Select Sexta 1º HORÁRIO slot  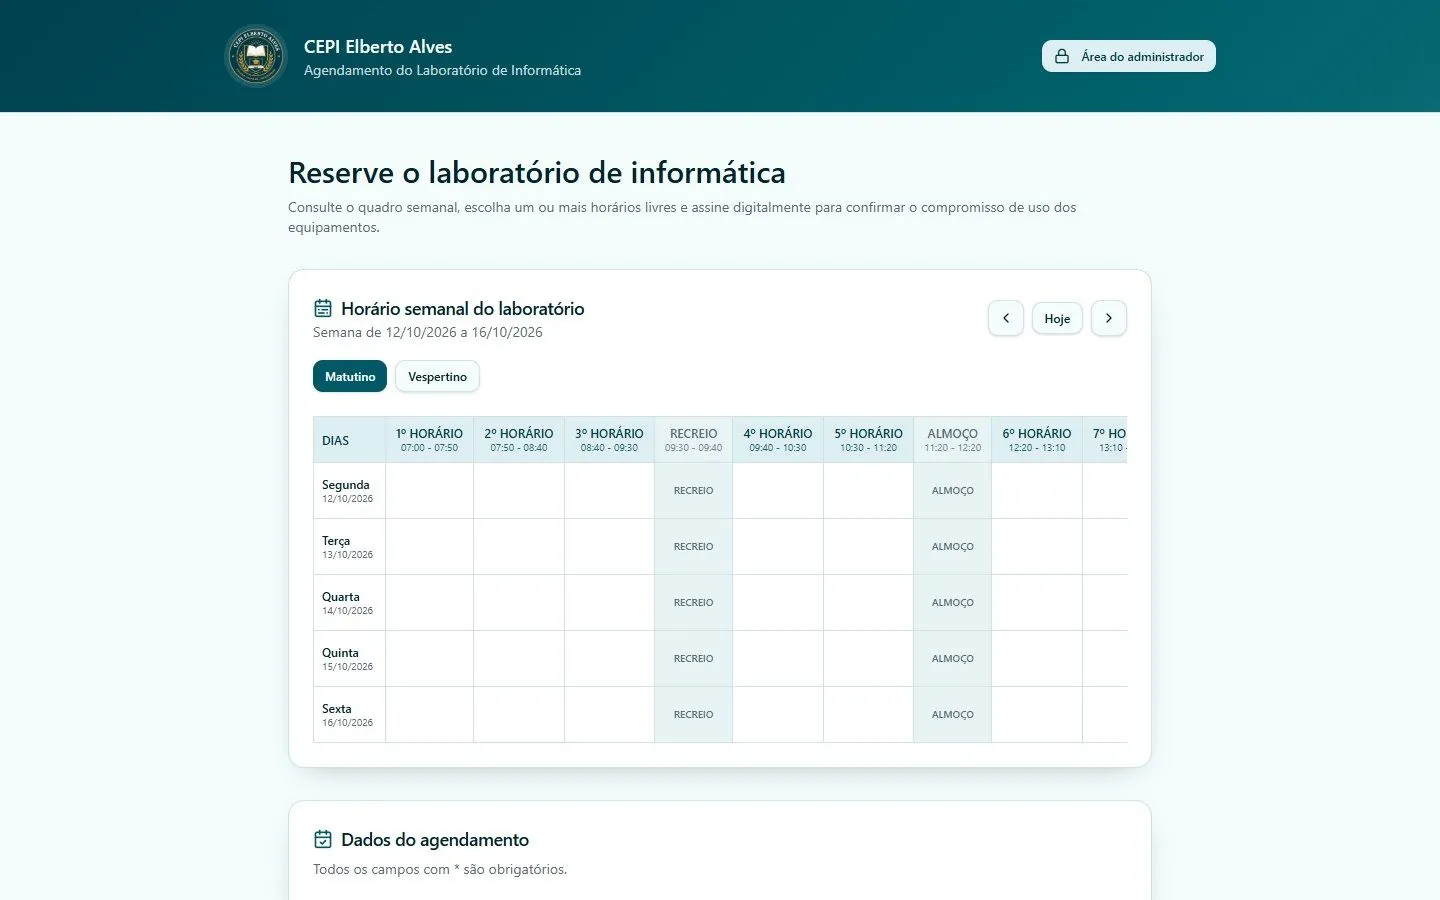430,715
